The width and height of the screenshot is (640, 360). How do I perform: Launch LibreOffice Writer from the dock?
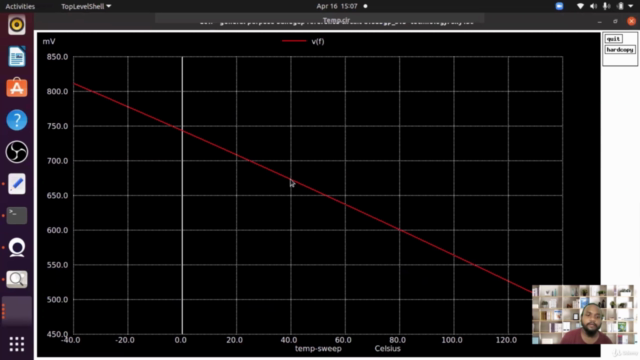tap(17, 56)
